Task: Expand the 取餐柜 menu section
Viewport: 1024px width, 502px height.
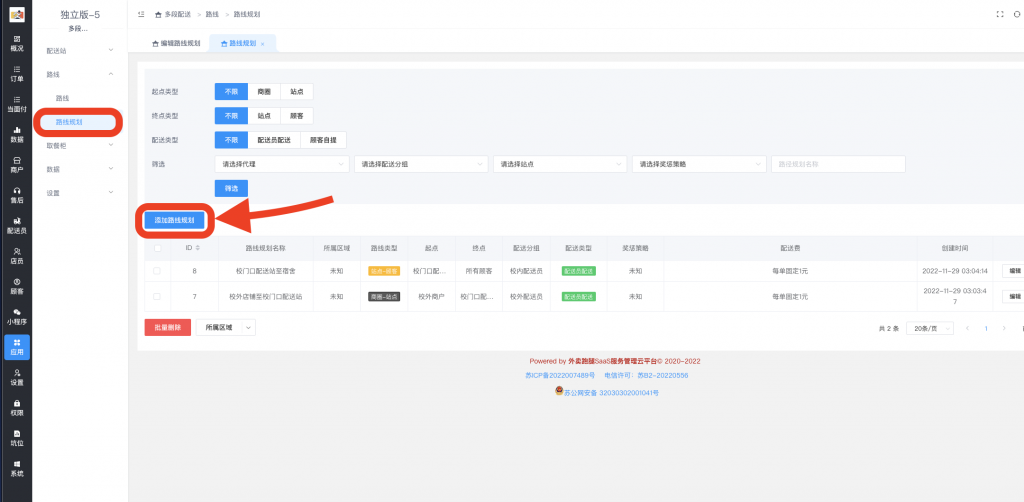Action: (80, 146)
